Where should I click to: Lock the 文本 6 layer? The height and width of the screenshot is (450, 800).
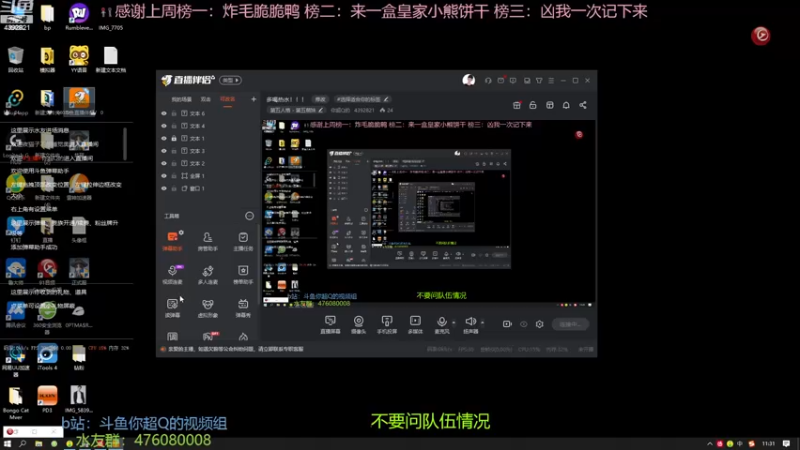point(174,113)
